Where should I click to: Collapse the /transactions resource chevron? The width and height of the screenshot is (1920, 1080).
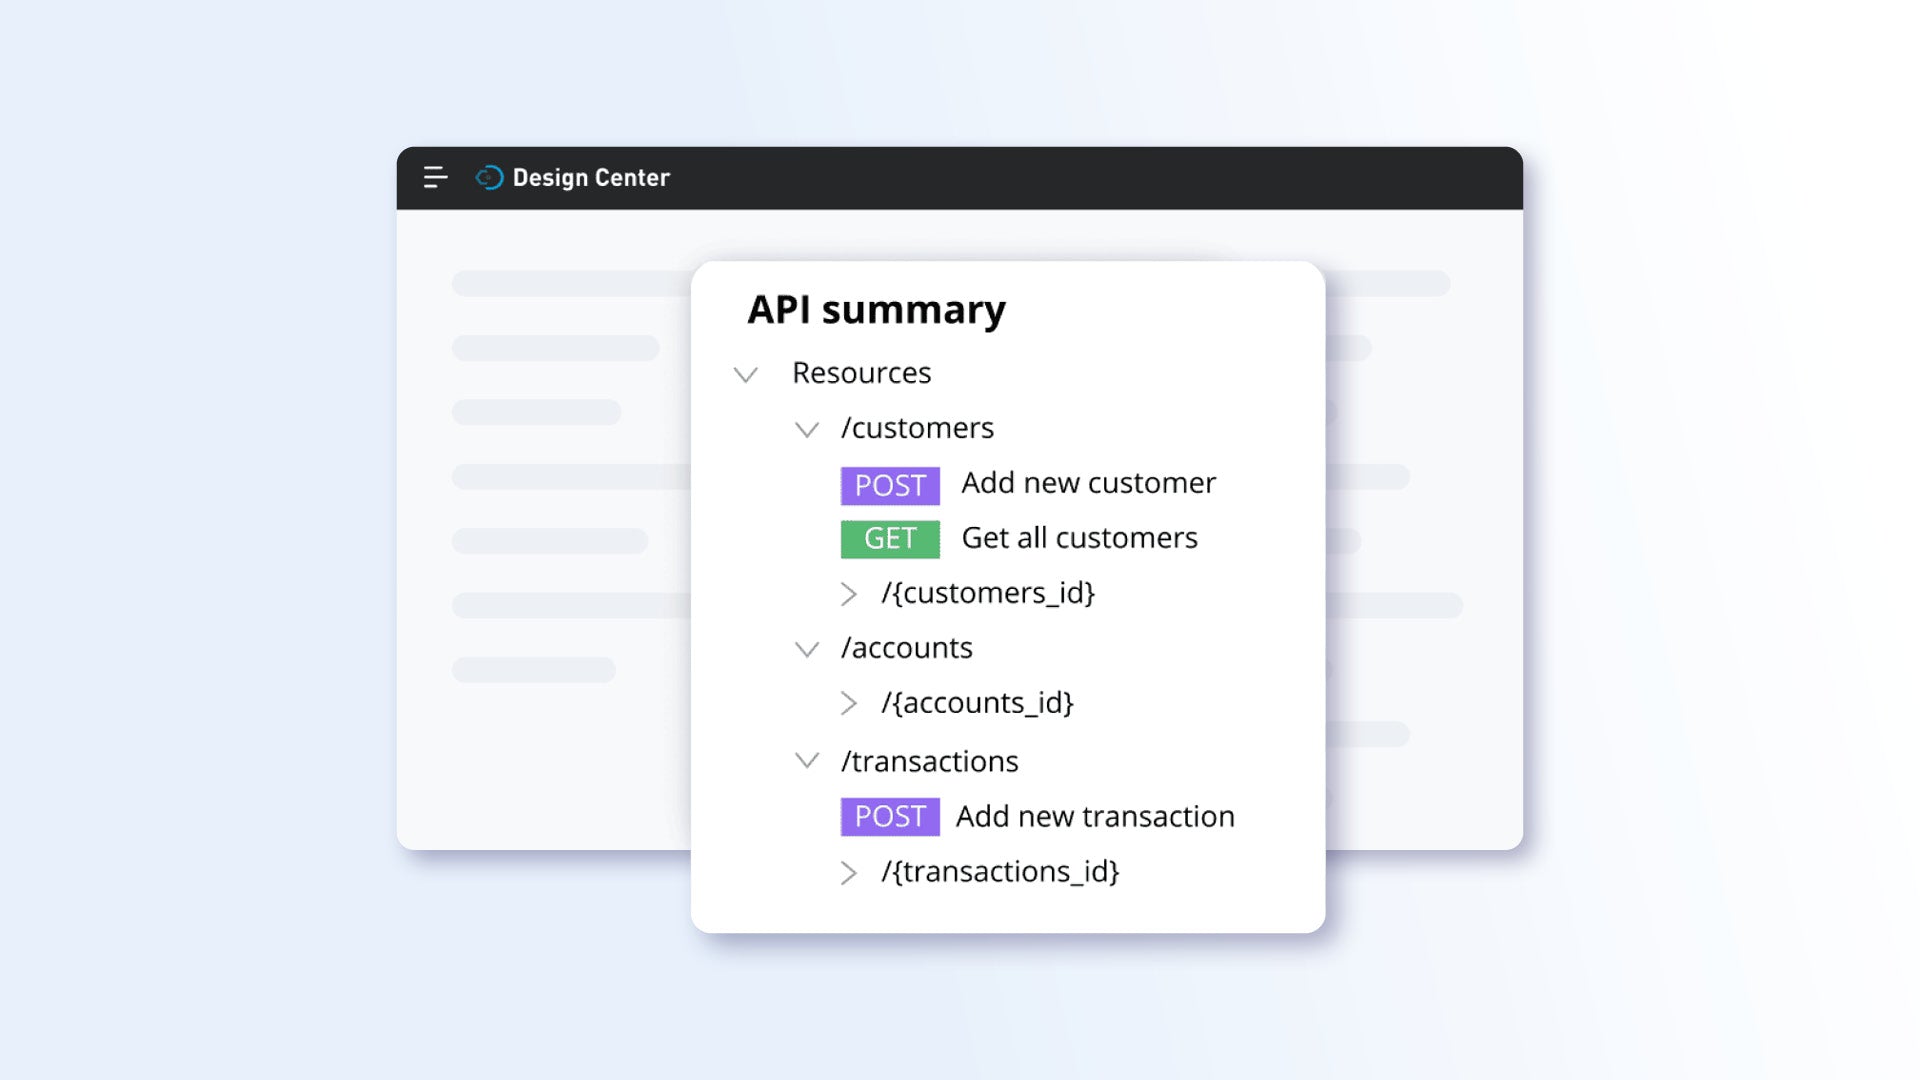(x=807, y=761)
